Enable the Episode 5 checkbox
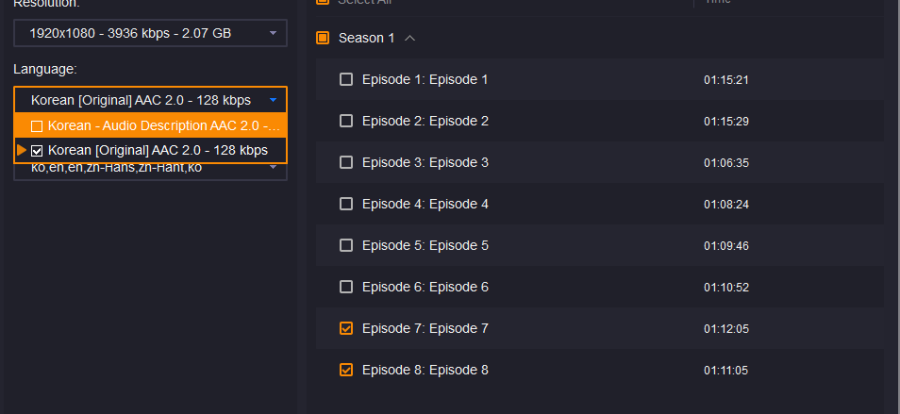900x414 pixels. coord(346,245)
